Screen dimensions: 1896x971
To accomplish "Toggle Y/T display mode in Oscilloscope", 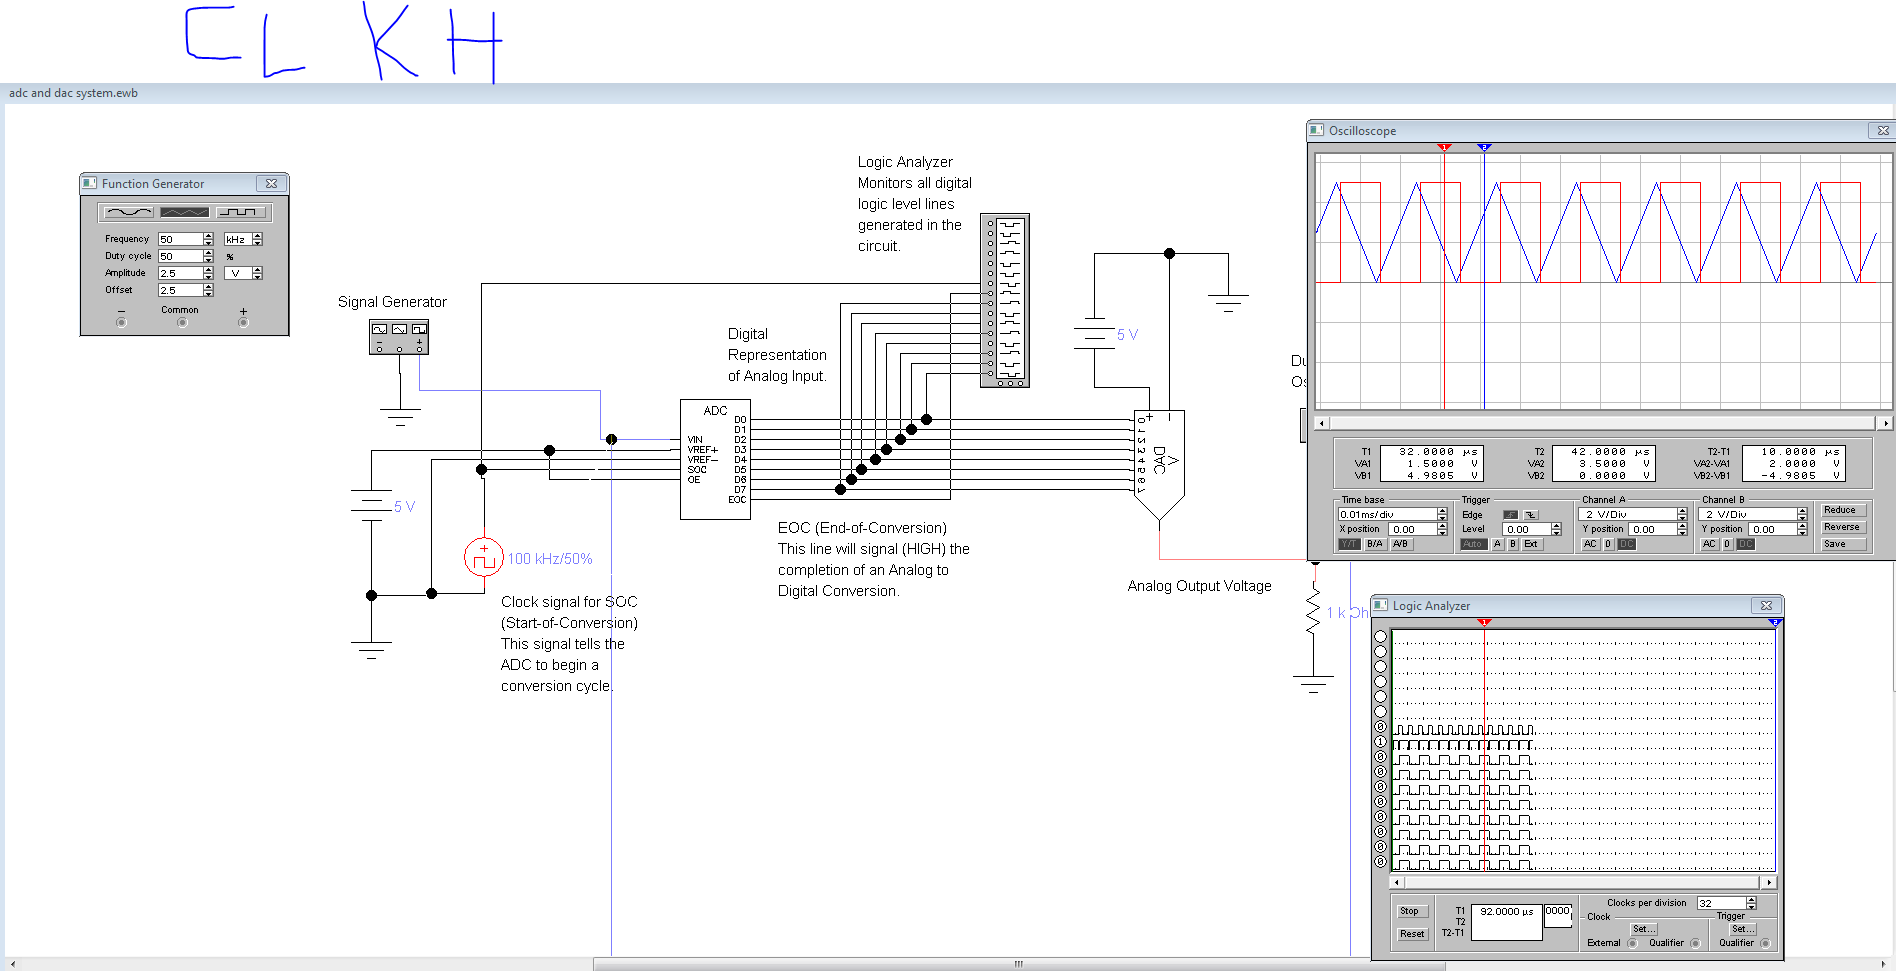I will click(1349, 544).
